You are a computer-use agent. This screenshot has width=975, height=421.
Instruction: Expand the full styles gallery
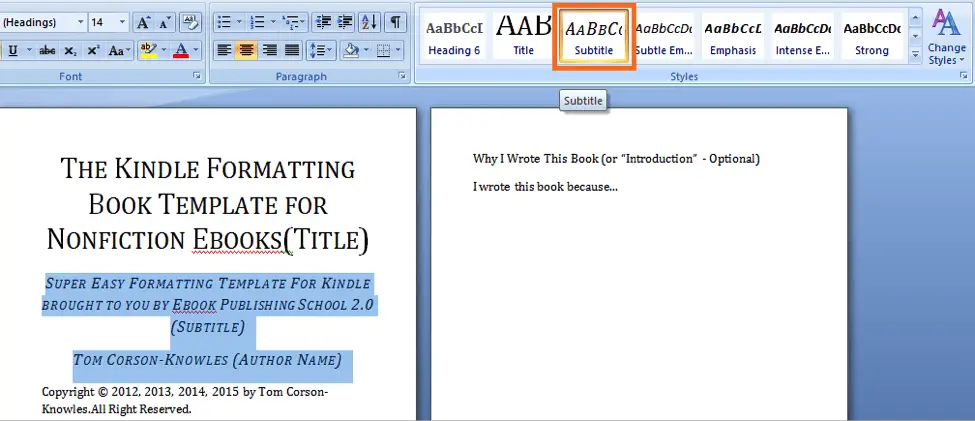915,54
